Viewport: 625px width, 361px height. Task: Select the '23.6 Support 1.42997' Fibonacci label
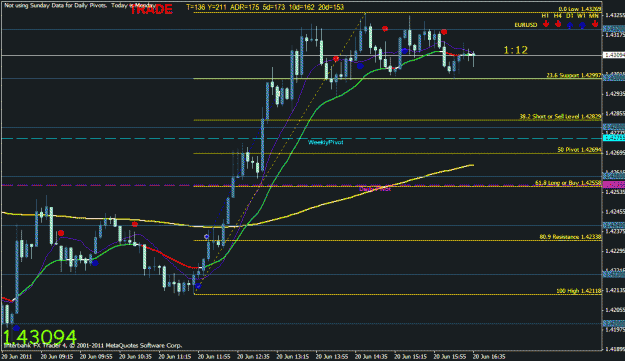coord(574,75)
